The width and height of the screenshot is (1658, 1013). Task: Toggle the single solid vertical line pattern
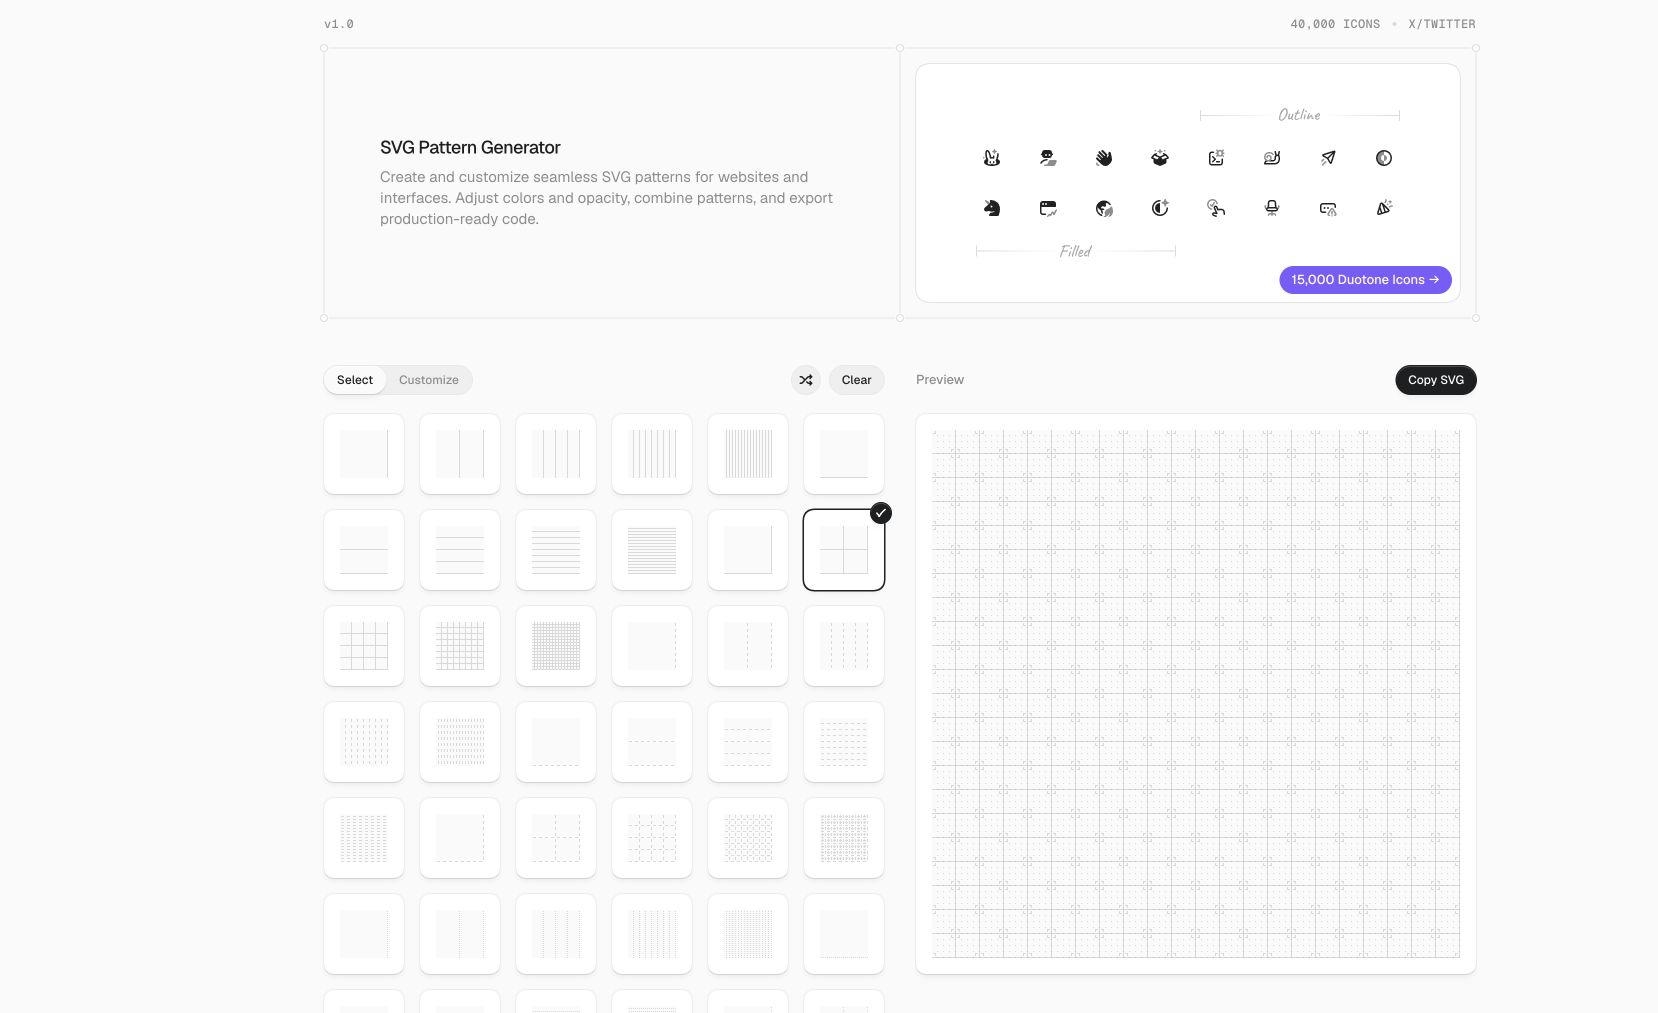pos(364,454)
